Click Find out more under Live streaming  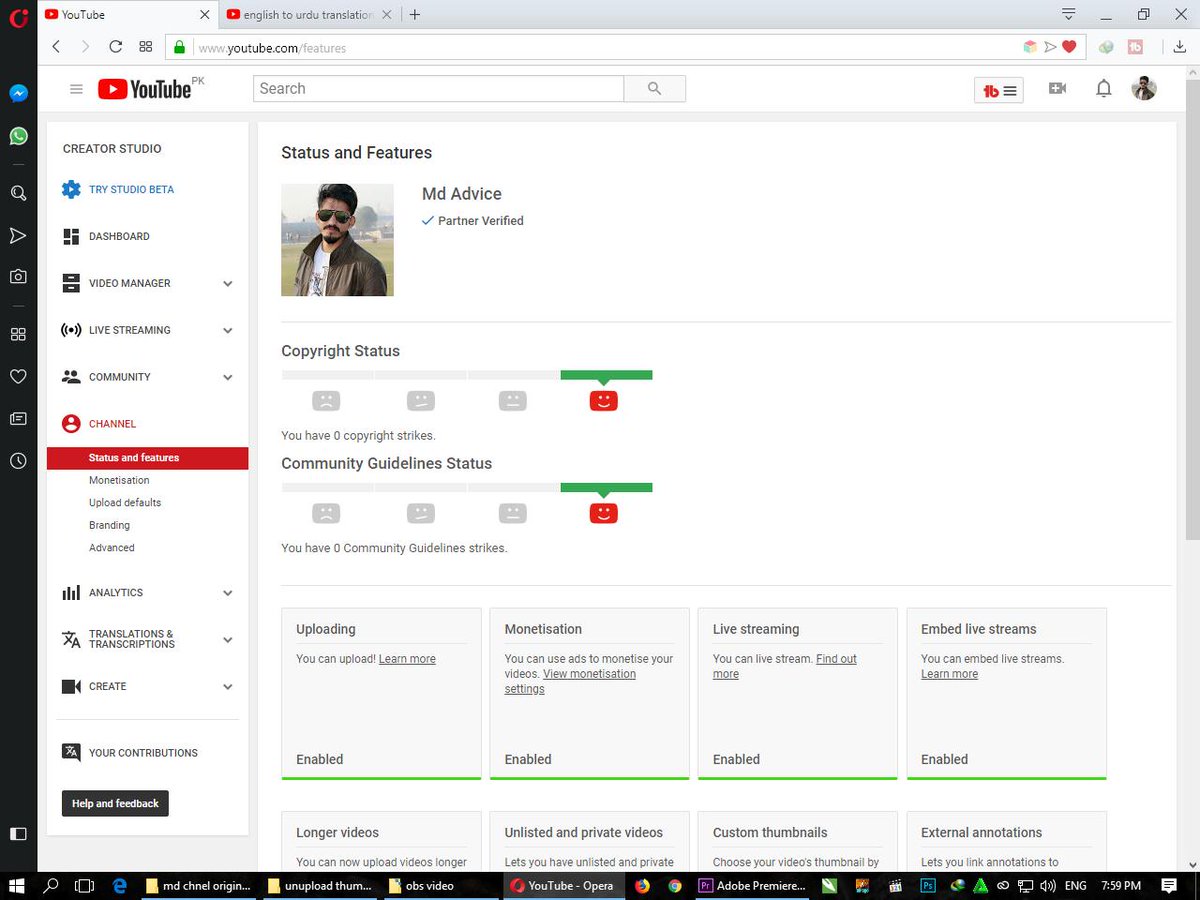(785, 666)
